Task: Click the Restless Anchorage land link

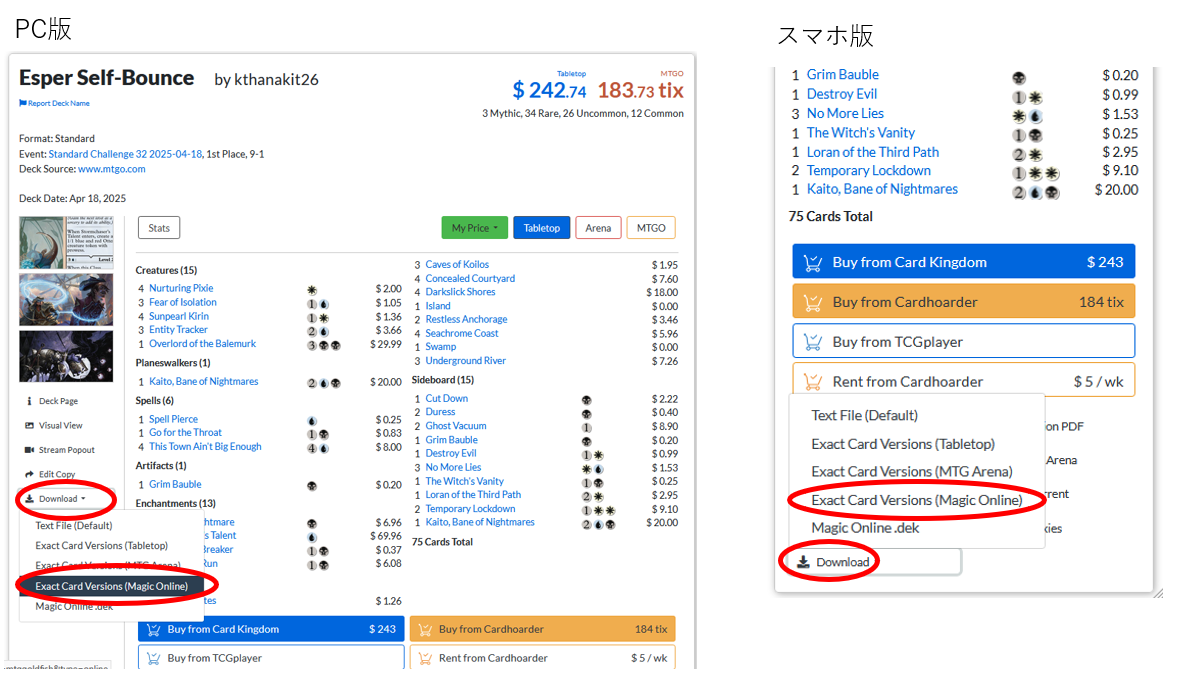Action: (467, 319)
